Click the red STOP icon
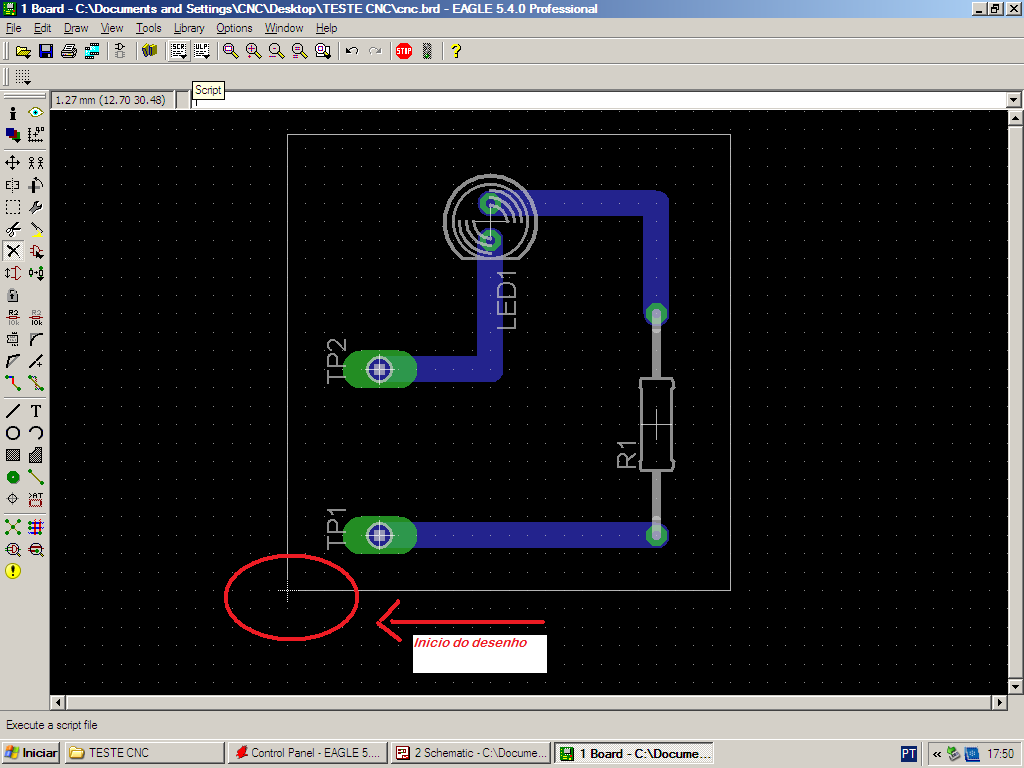The height and width of the screenshot is (768, 1024). [x=404, y=51]
